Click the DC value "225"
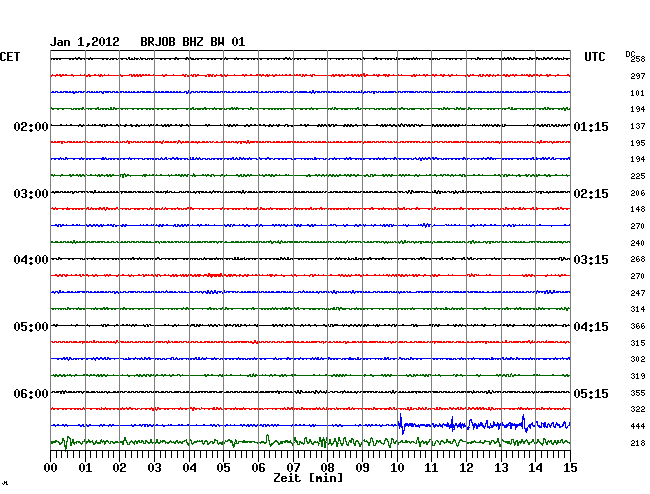 pos(638,176)
